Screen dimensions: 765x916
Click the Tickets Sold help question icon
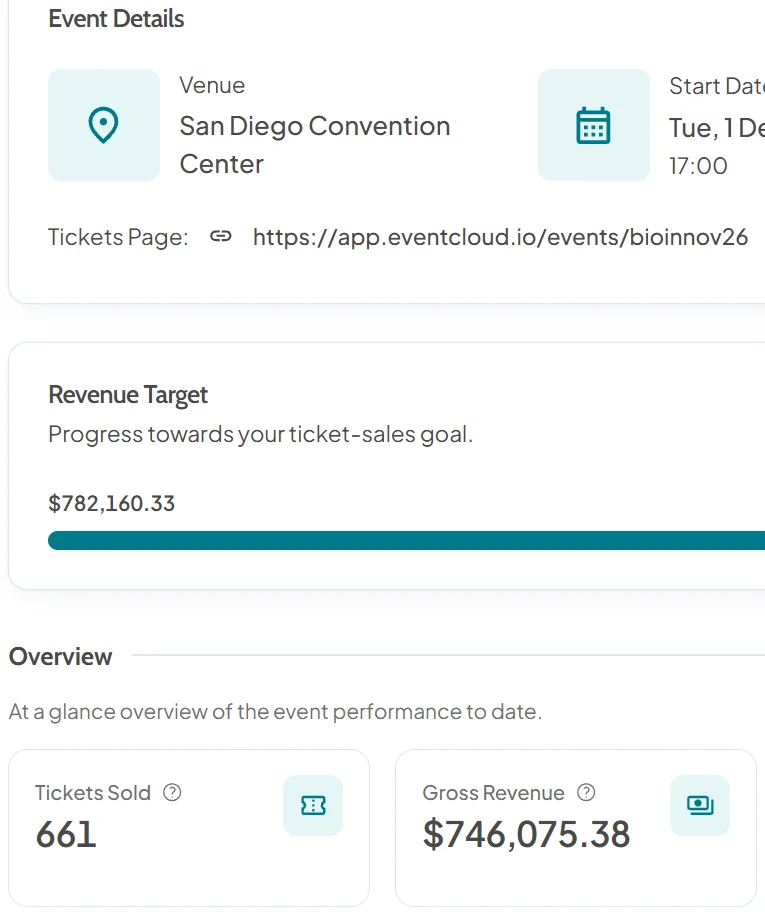pyautogui.click(x=172, y=793)
